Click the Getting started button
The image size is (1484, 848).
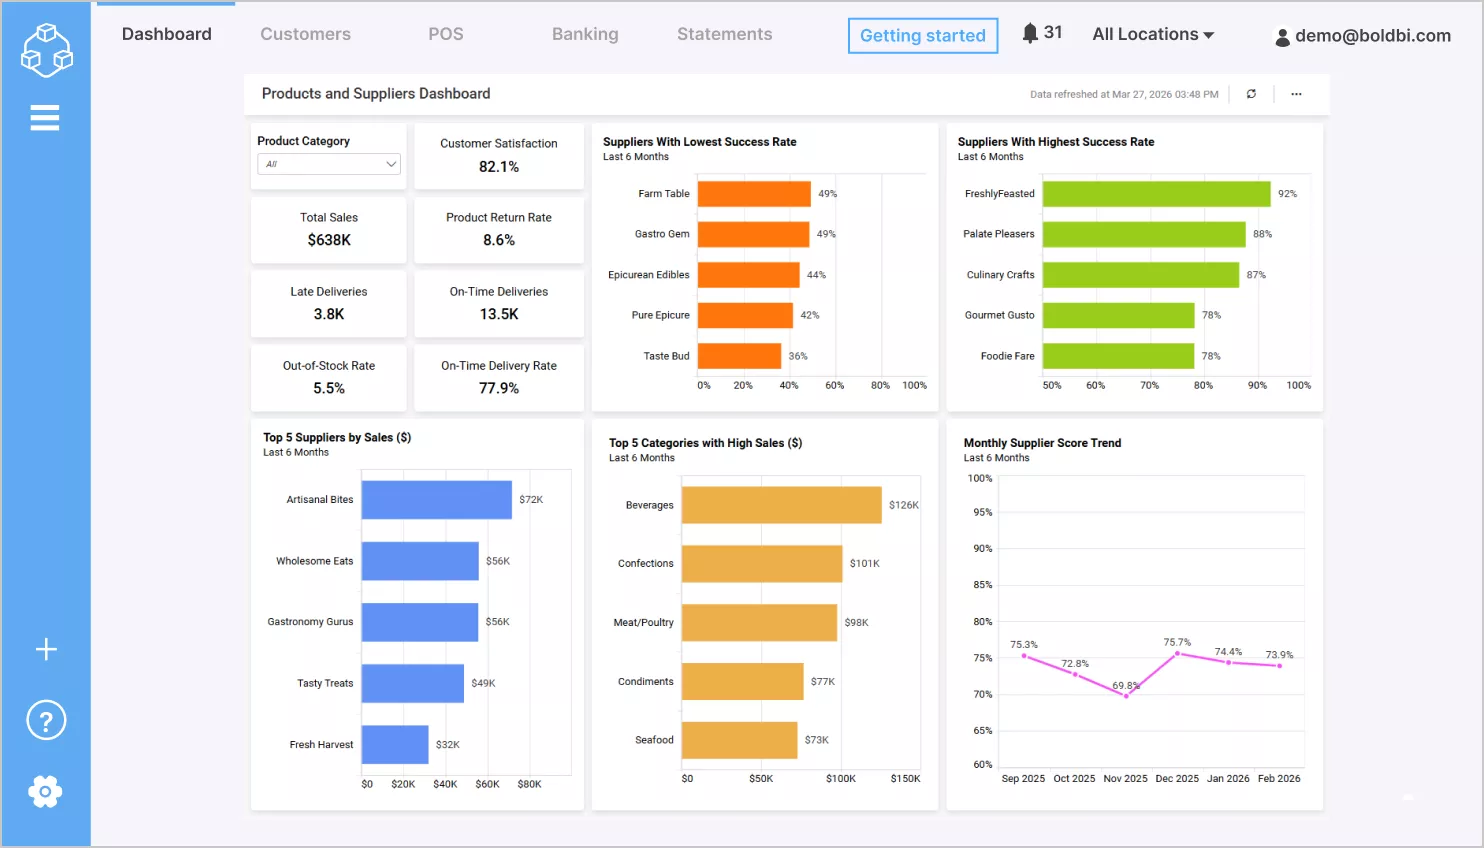click(922, 35)
